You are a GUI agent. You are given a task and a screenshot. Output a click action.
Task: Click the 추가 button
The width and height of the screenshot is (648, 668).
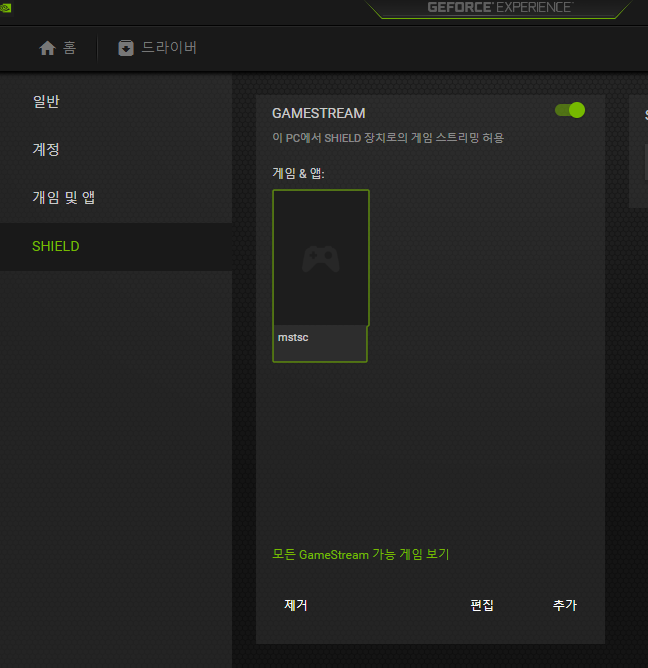coord(564,605)
